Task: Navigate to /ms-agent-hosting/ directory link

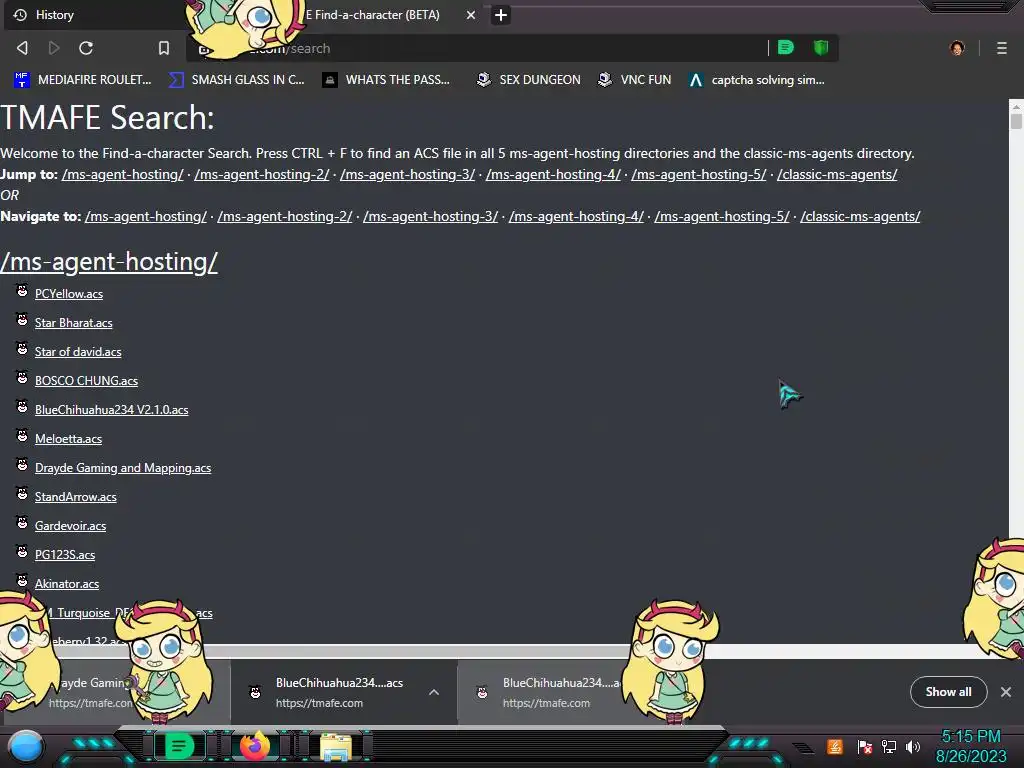Action: coord(146,216)
